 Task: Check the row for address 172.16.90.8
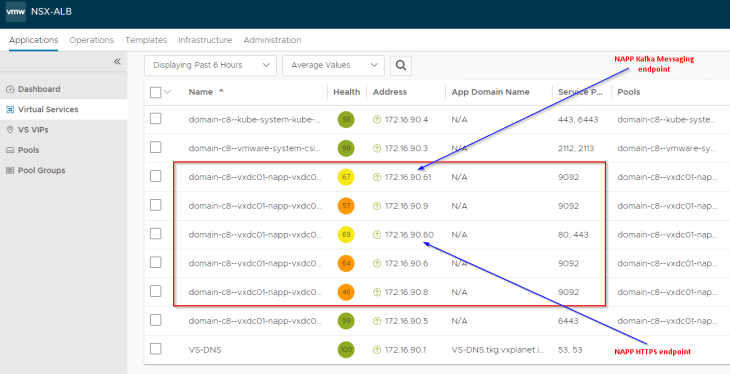[155, 291]
